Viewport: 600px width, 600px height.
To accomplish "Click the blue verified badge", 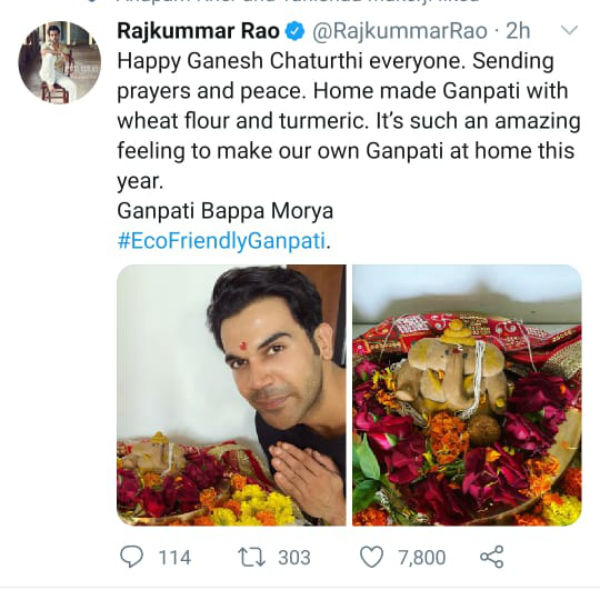I will tap(296, 31).
